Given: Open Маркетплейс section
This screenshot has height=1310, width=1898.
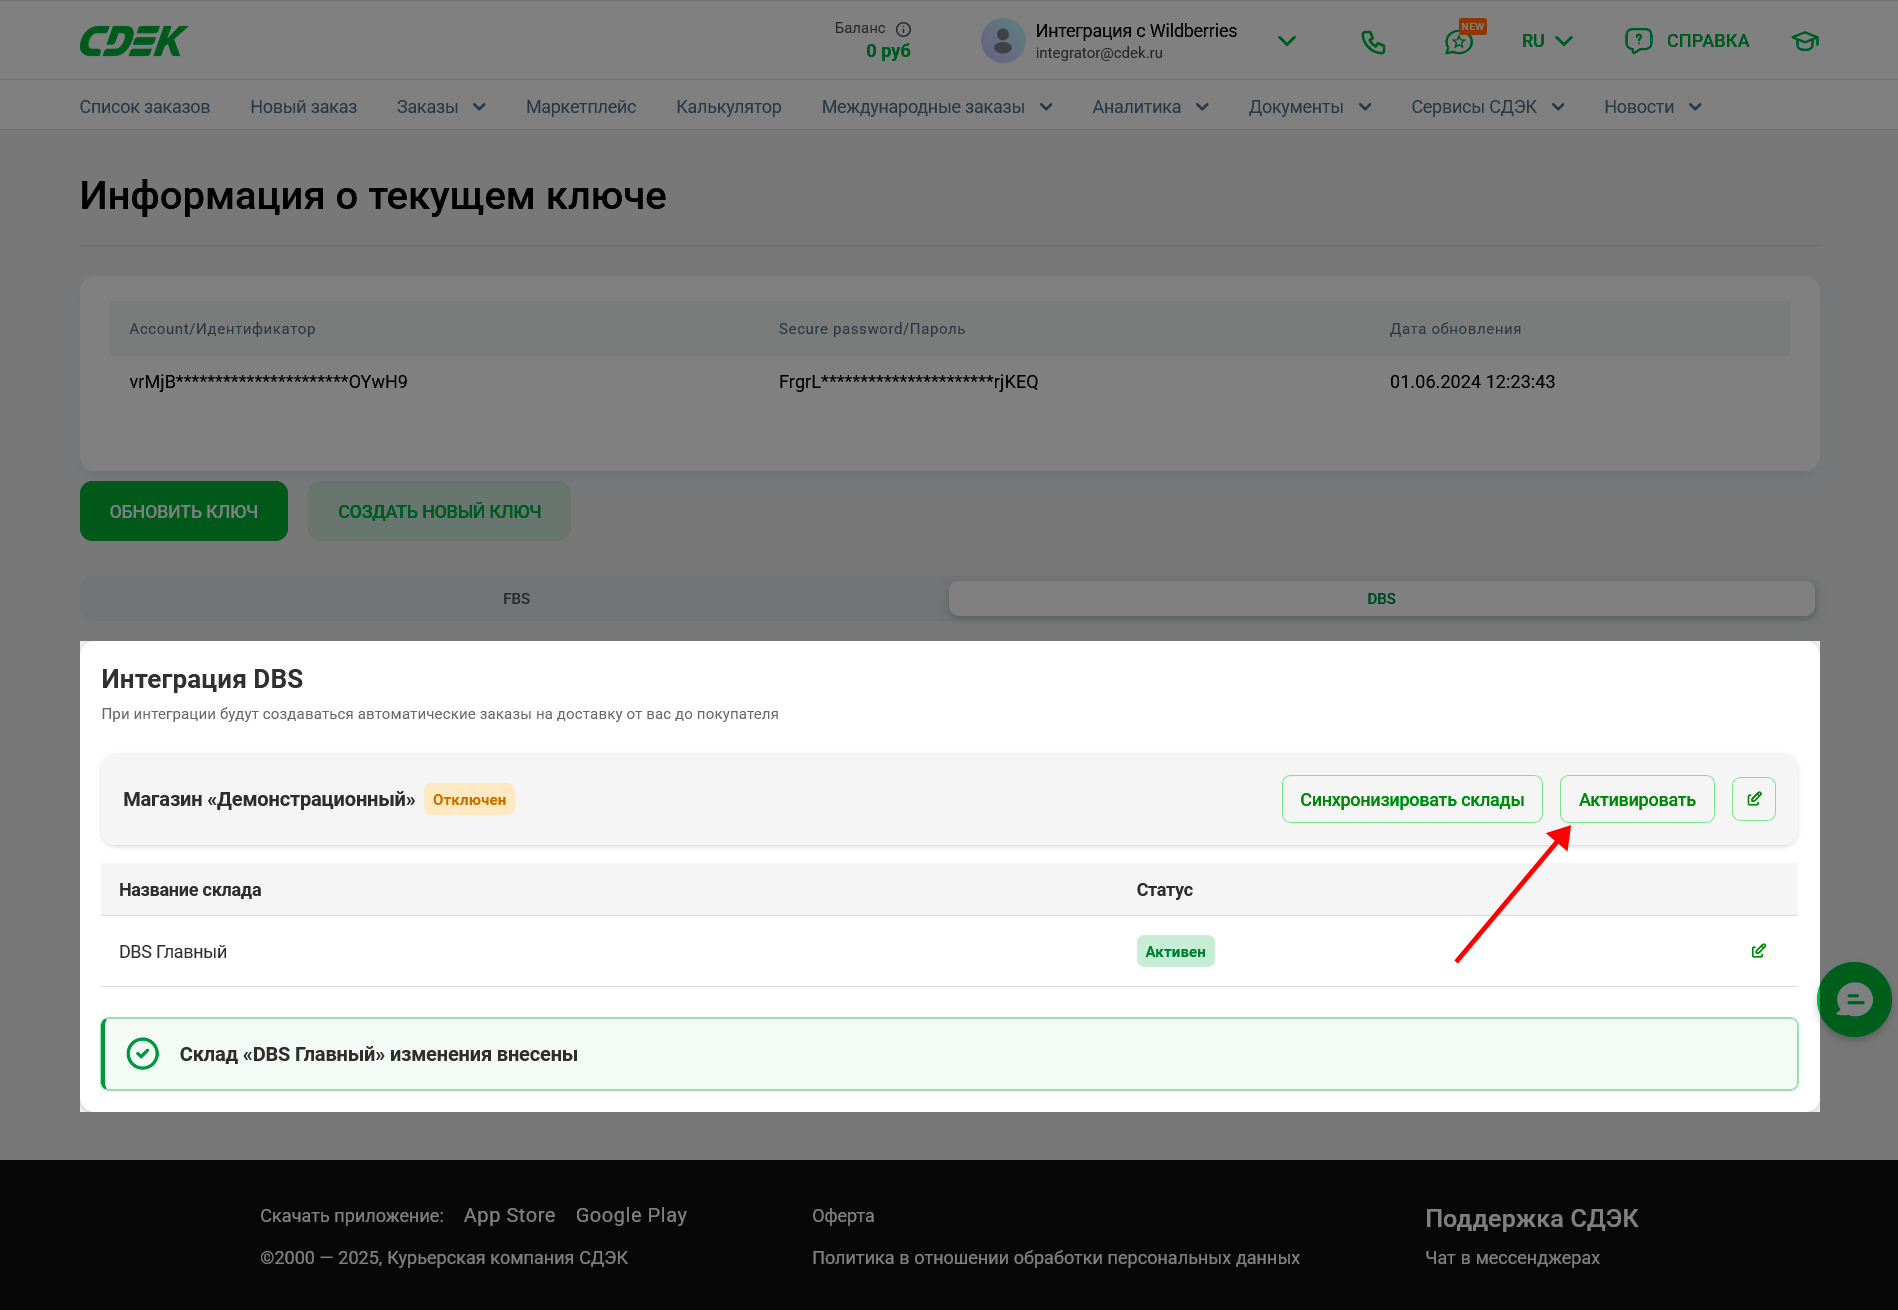Looking at the screenshot, I should 581,107.
